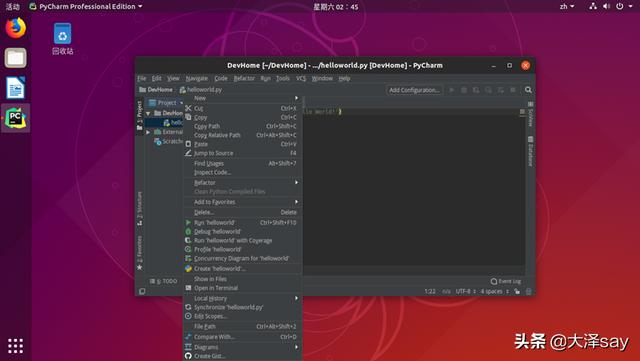Open the TODO tool window
This screenshot has width=640, height=361.
(163, 281)
